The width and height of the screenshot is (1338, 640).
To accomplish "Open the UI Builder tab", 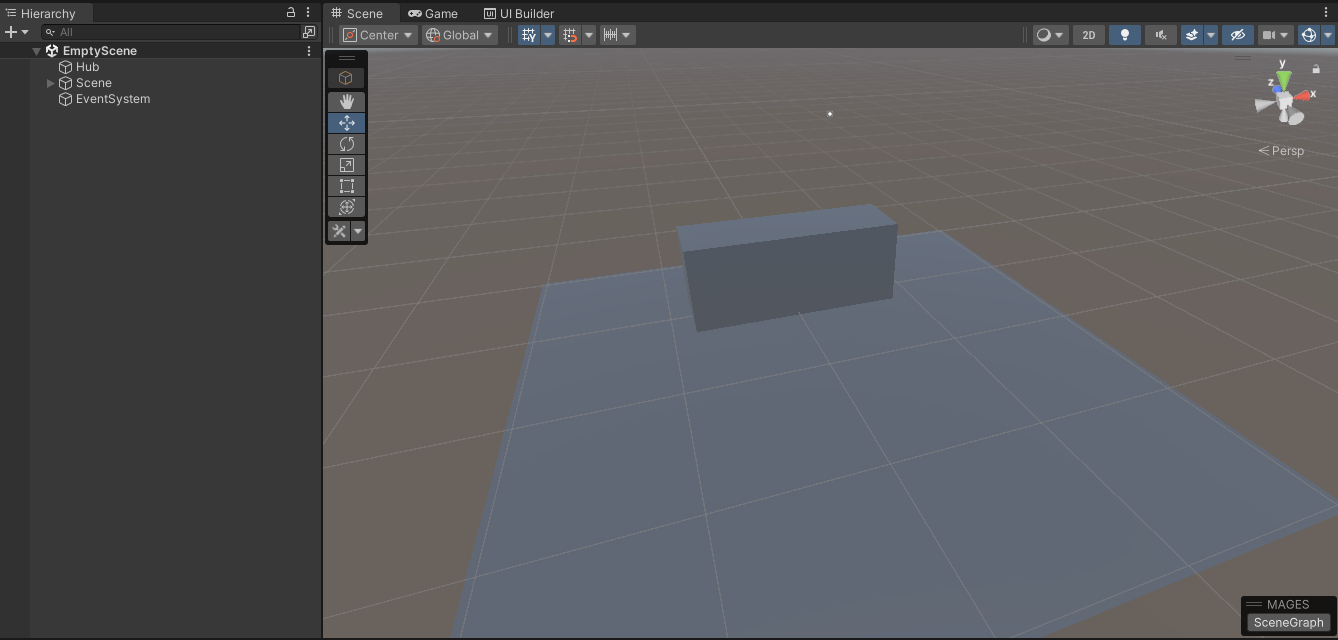I will 518,13.
